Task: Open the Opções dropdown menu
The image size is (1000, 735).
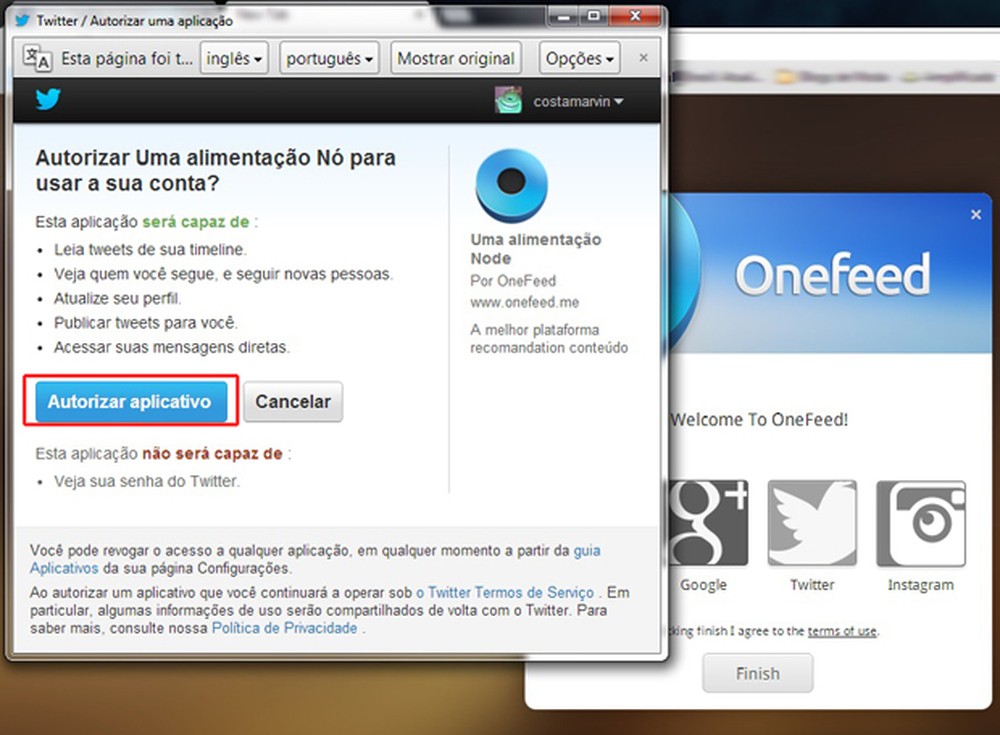Action: pos(578,58)
